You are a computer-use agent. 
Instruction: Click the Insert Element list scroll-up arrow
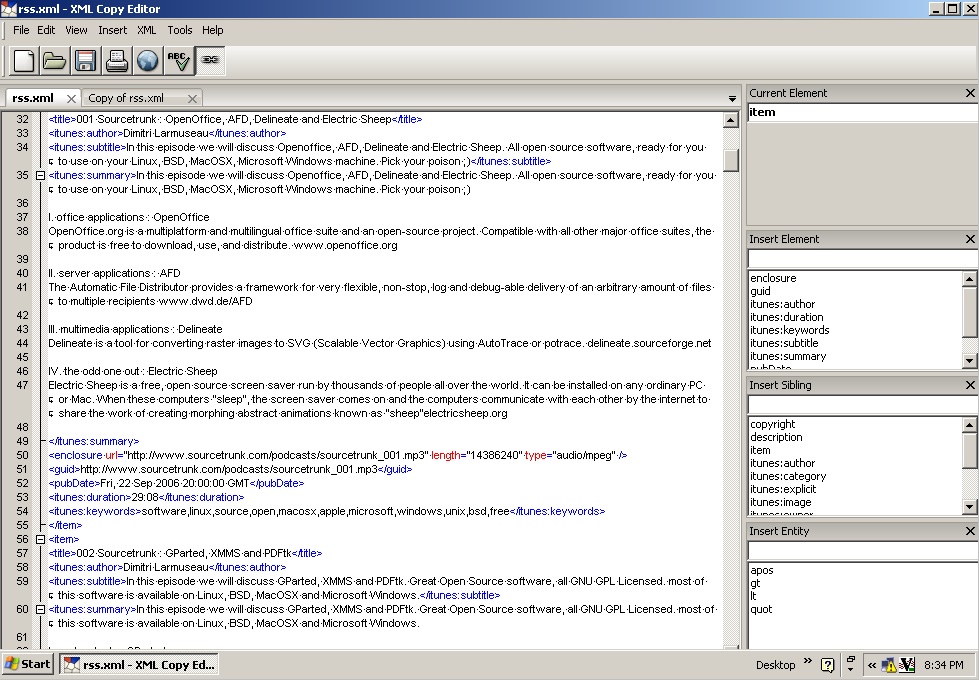tap(970, 278)
